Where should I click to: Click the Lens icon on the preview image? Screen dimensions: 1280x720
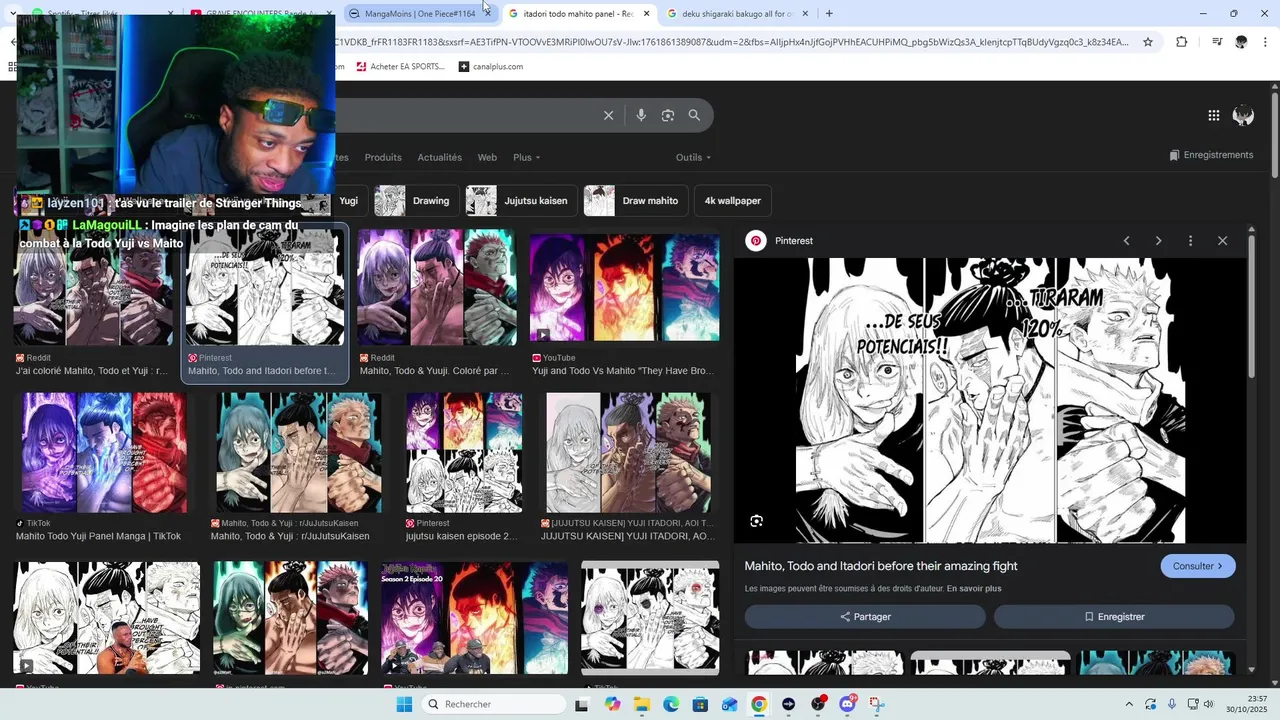click(756, 521)
